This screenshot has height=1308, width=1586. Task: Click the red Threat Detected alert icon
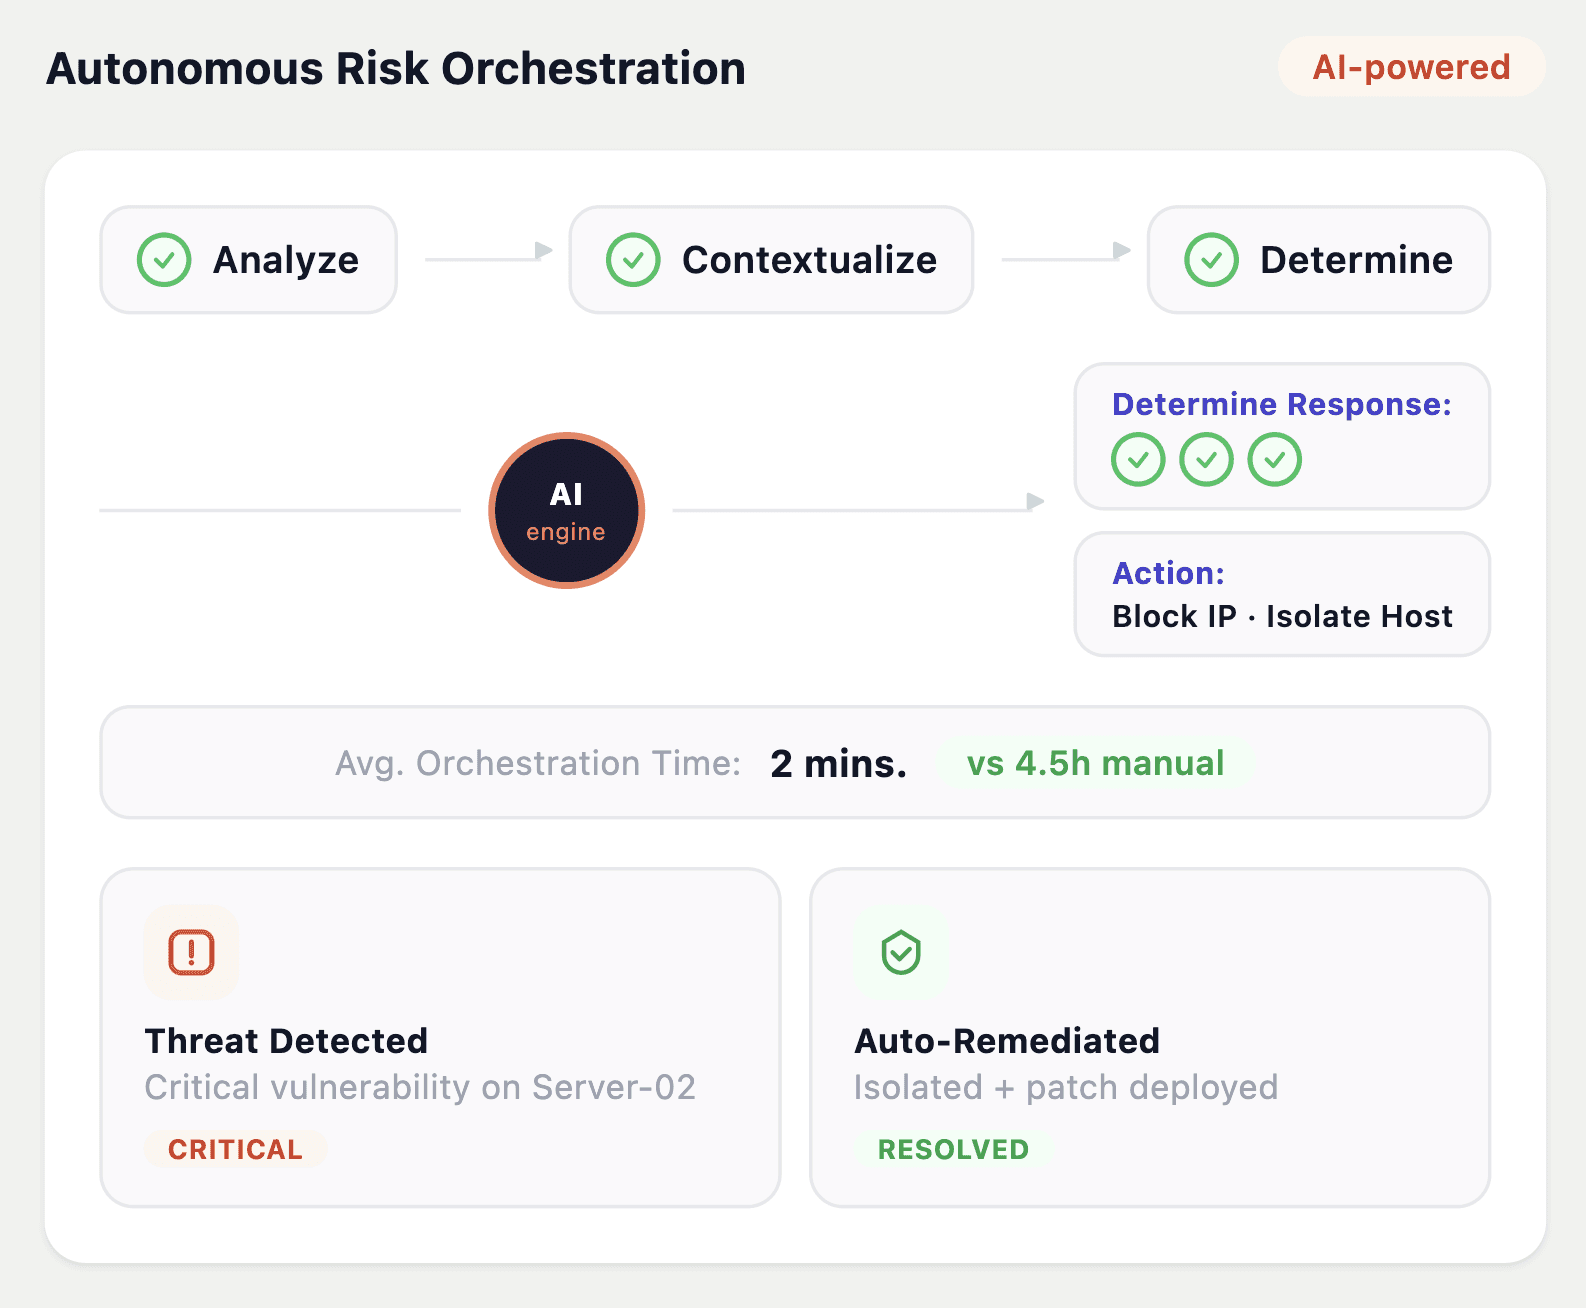pyautogui.click(x=191, y=952)
